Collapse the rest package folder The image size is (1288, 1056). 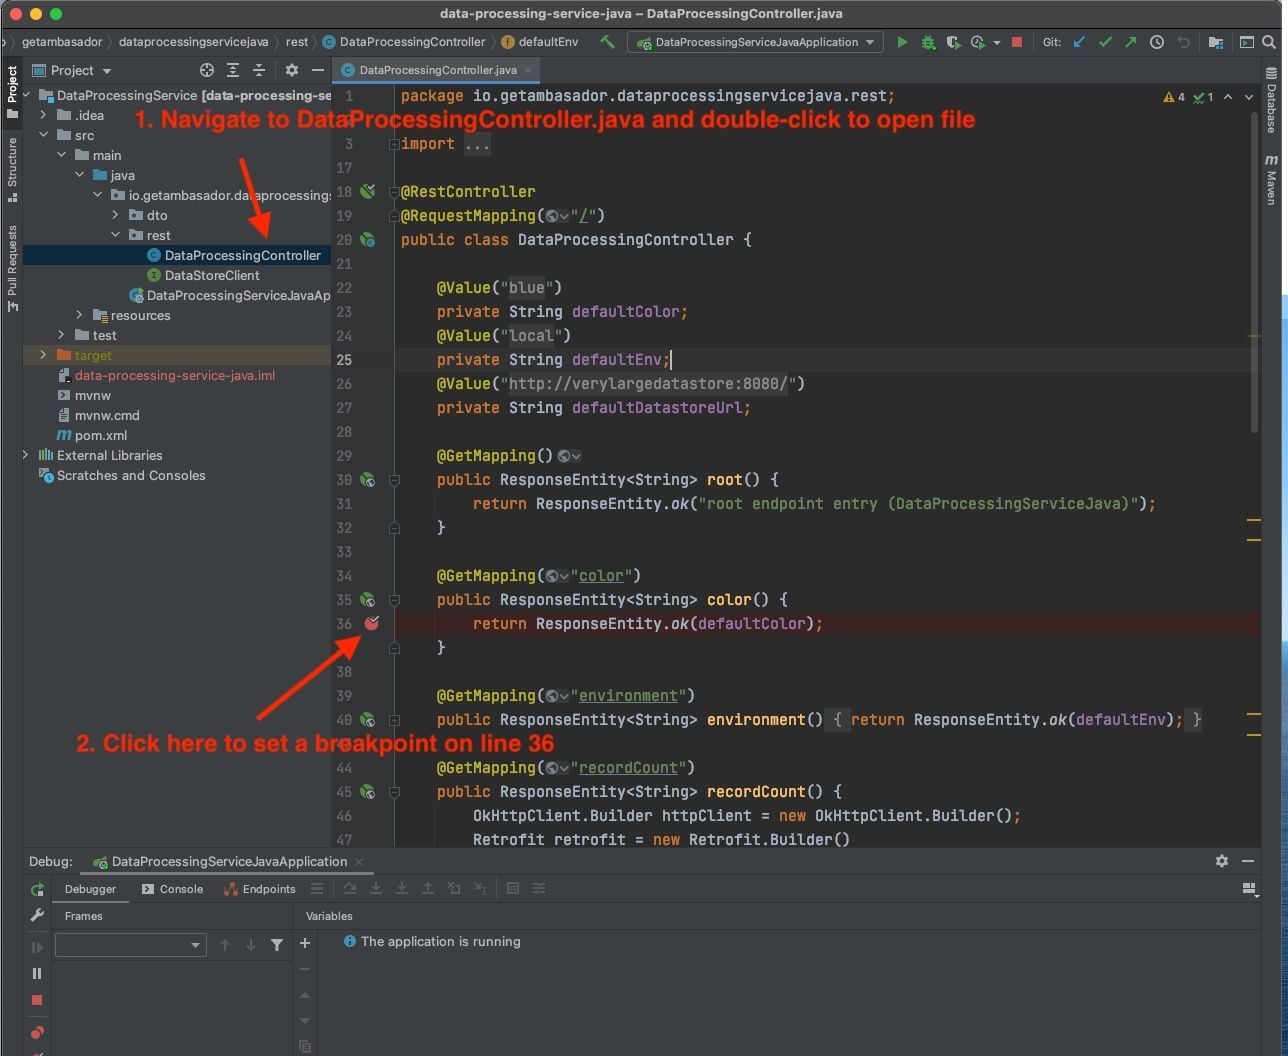click(116, 235)
